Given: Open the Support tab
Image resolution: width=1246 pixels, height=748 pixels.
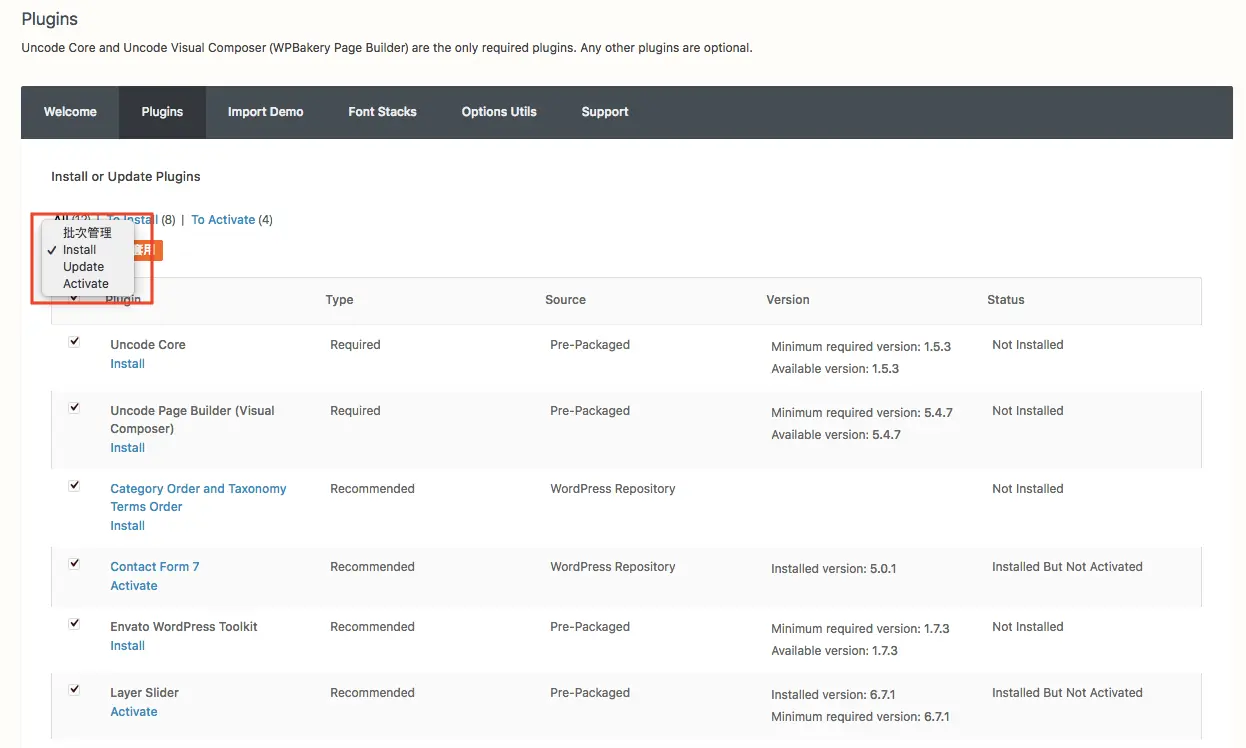Looking at the screenshot, I should (x=605, y=112).
